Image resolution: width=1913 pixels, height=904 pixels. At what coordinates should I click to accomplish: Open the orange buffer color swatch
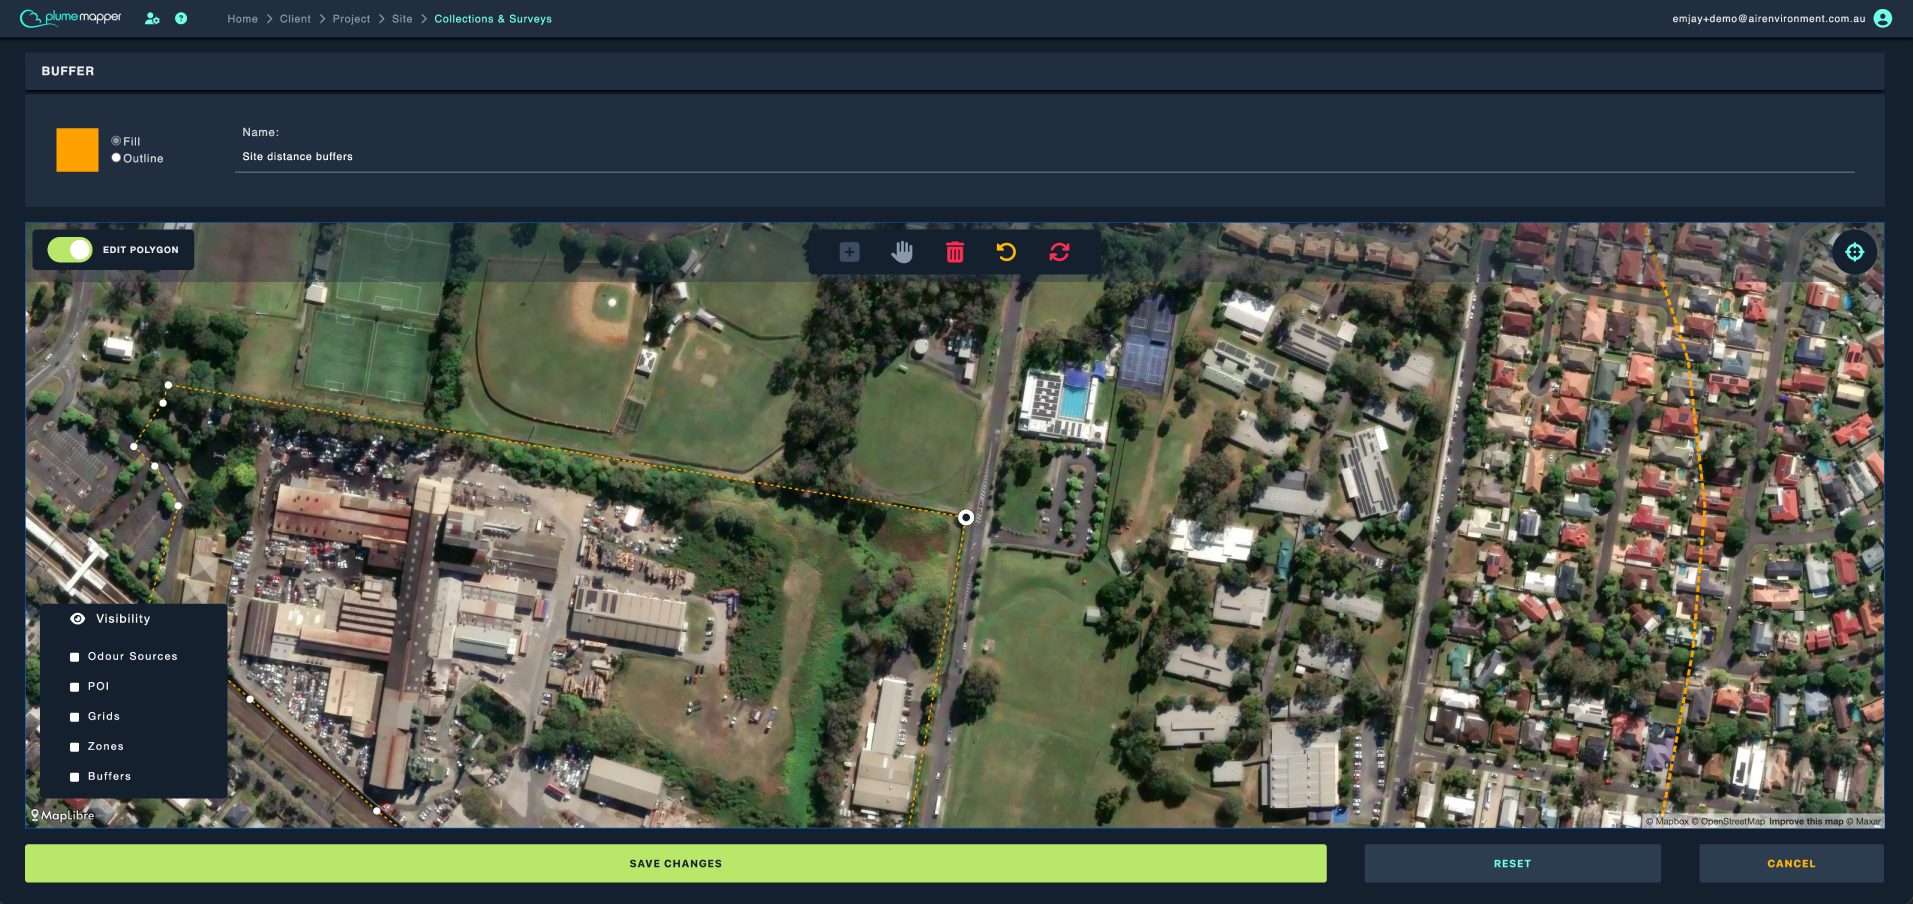tap(77, 150)
